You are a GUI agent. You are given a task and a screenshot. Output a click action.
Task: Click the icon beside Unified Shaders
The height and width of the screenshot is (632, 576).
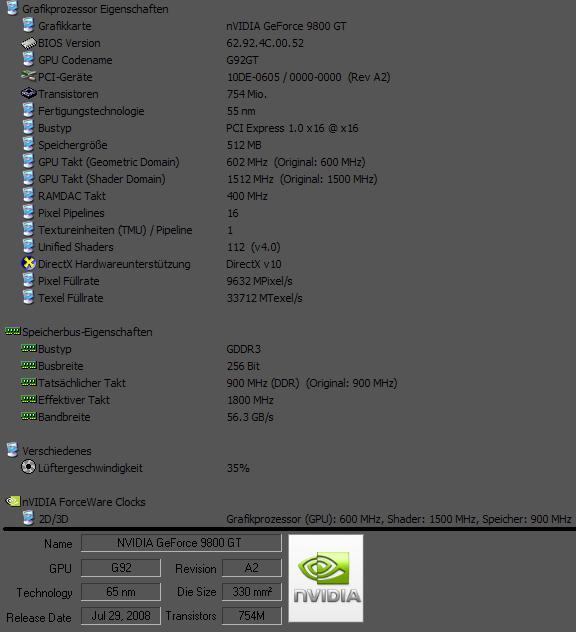click(28, 246)
